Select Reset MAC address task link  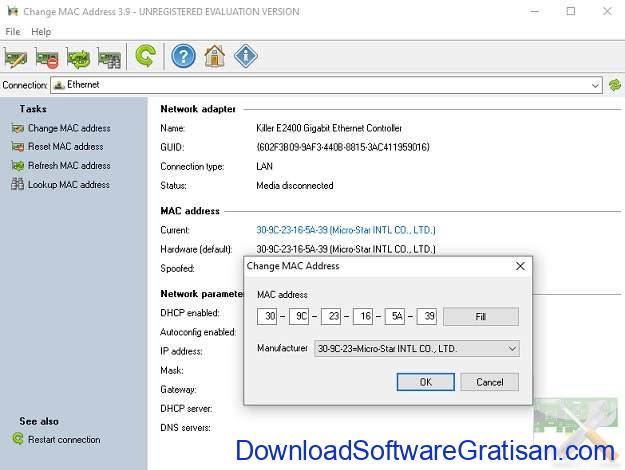[x=65, y=147]
